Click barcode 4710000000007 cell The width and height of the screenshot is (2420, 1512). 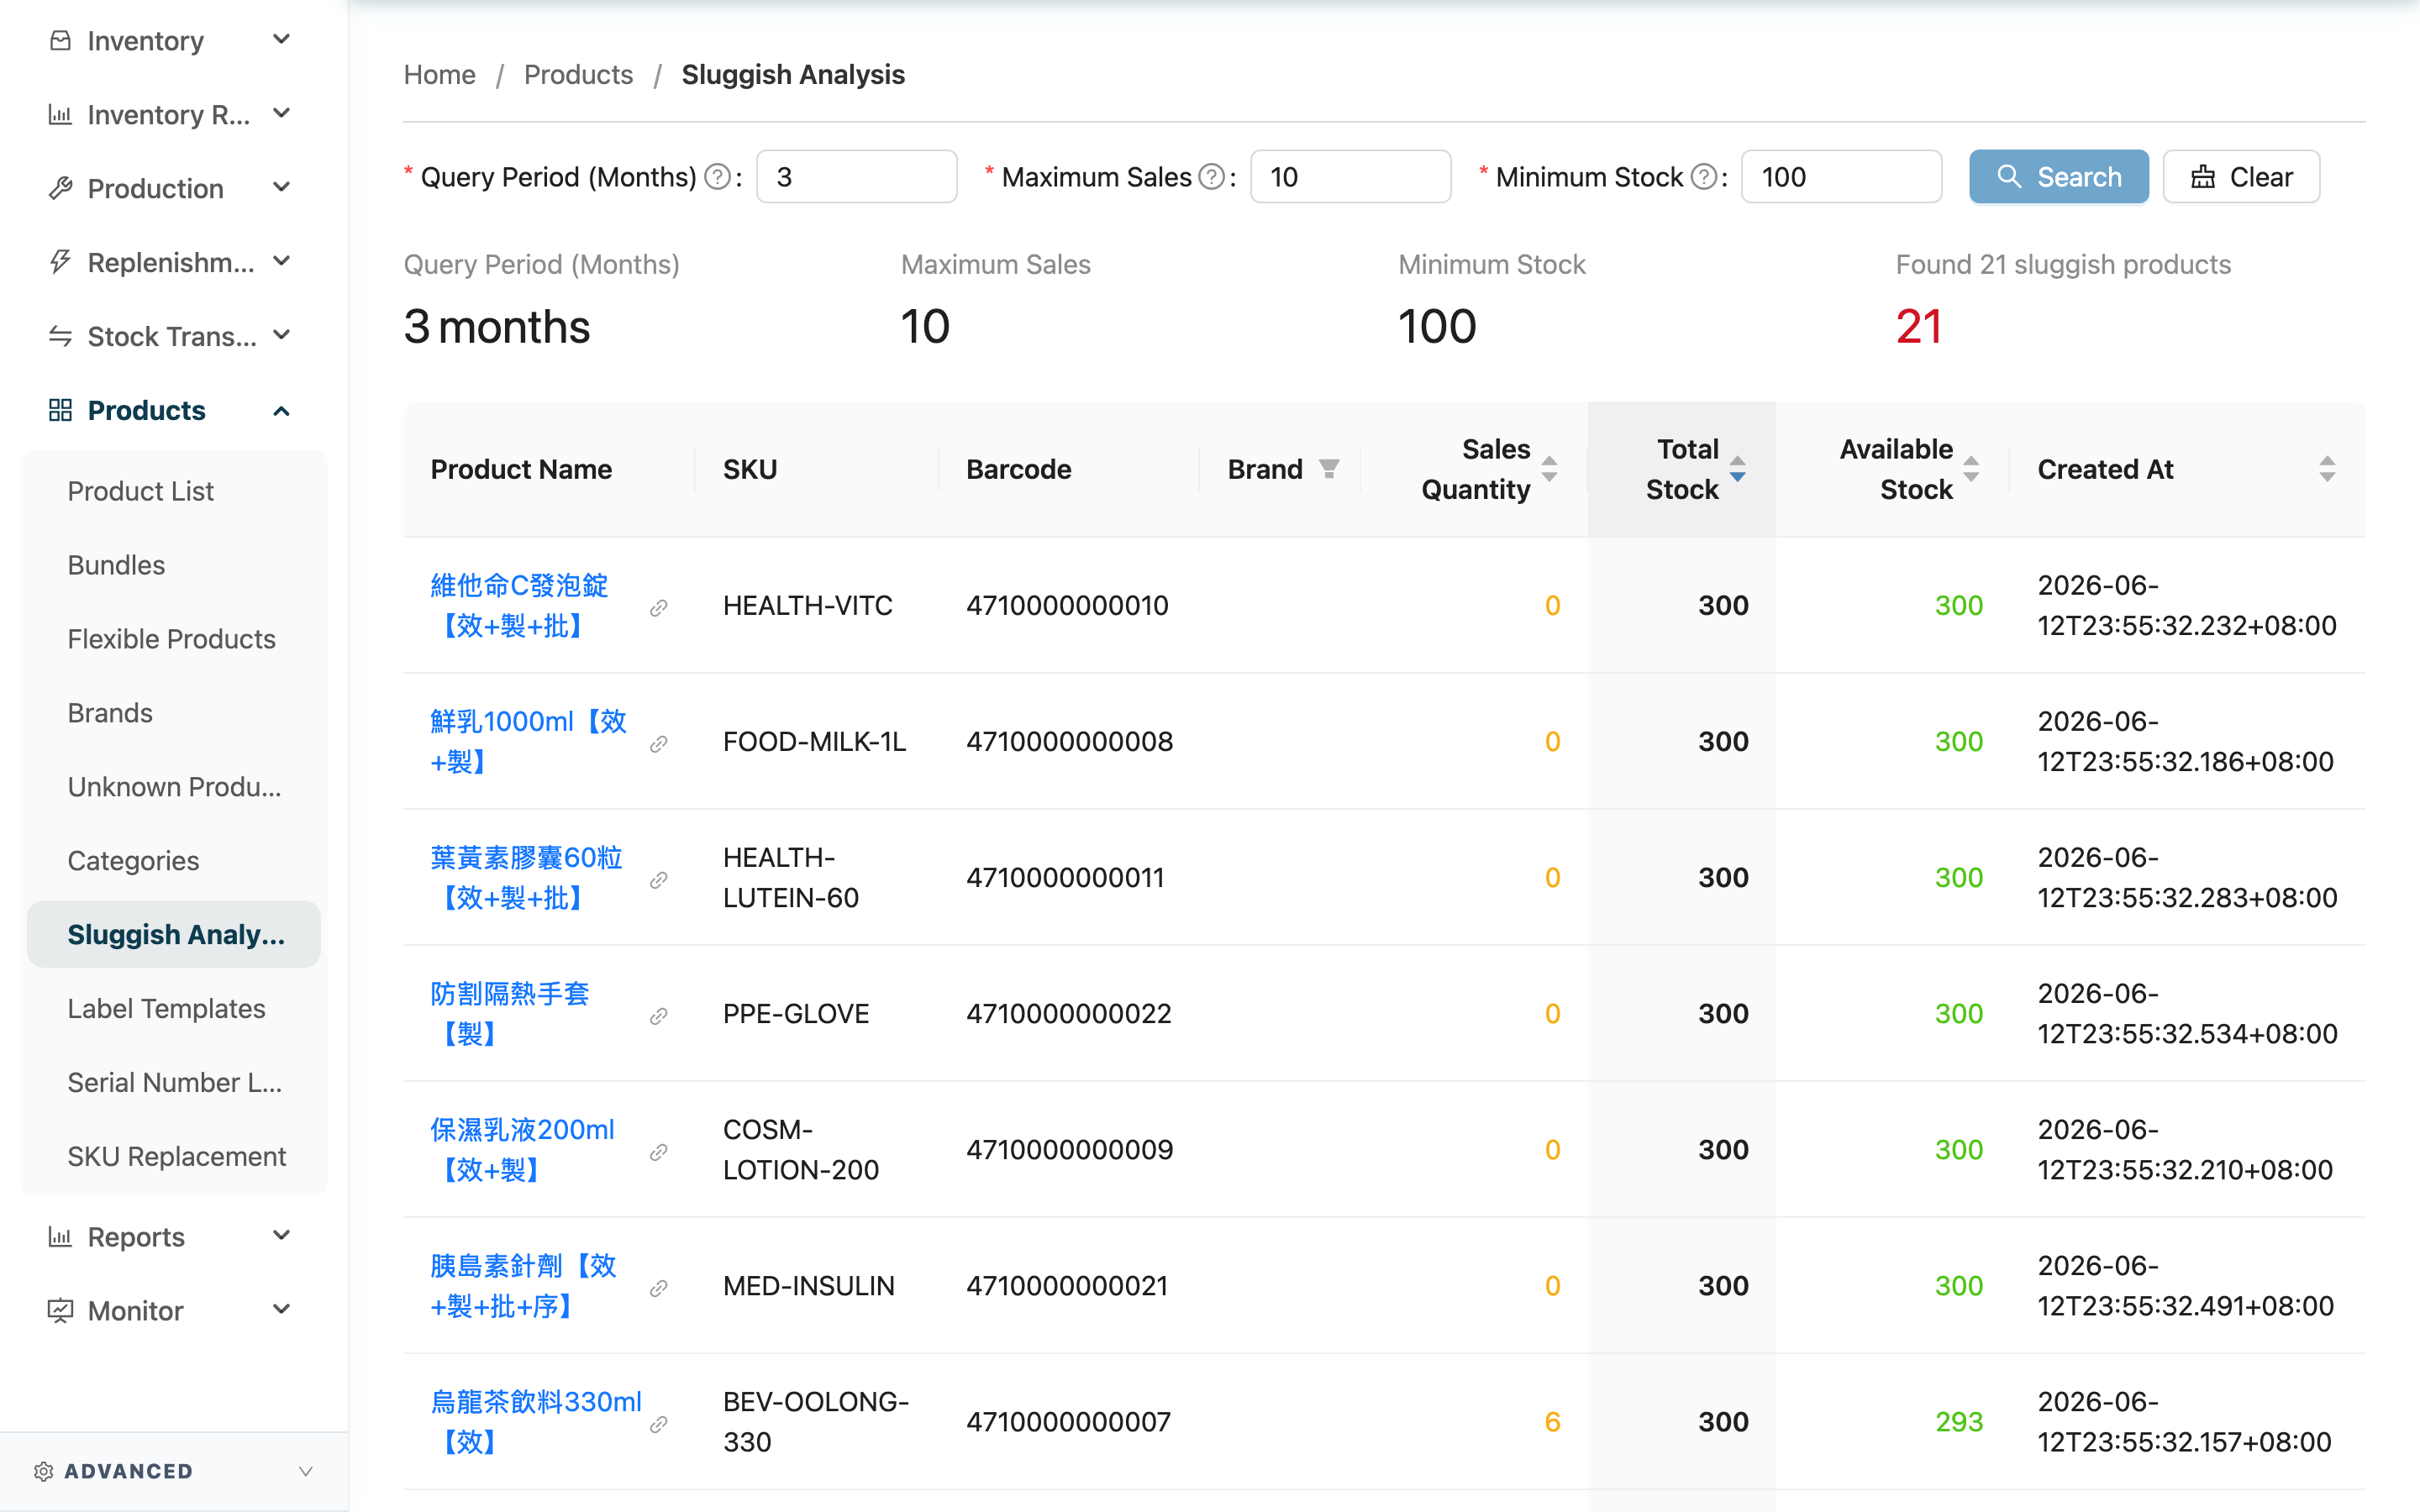click(x=1068, y=1422)
